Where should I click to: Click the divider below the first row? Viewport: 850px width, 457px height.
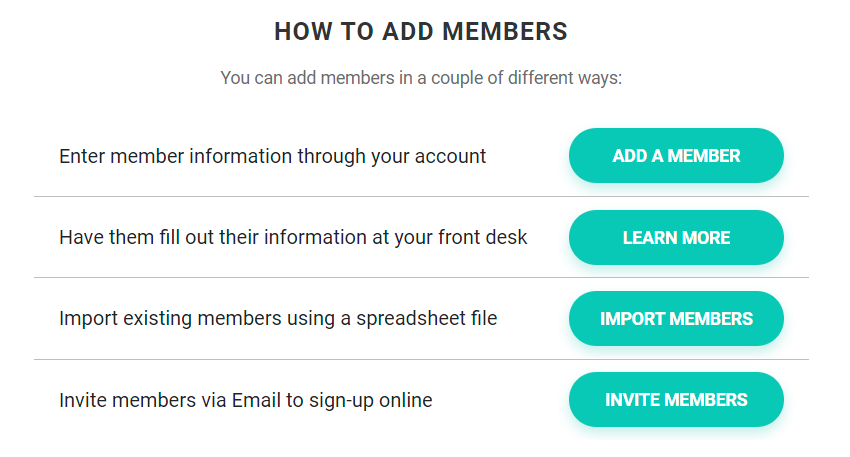(x=421, y=197)
